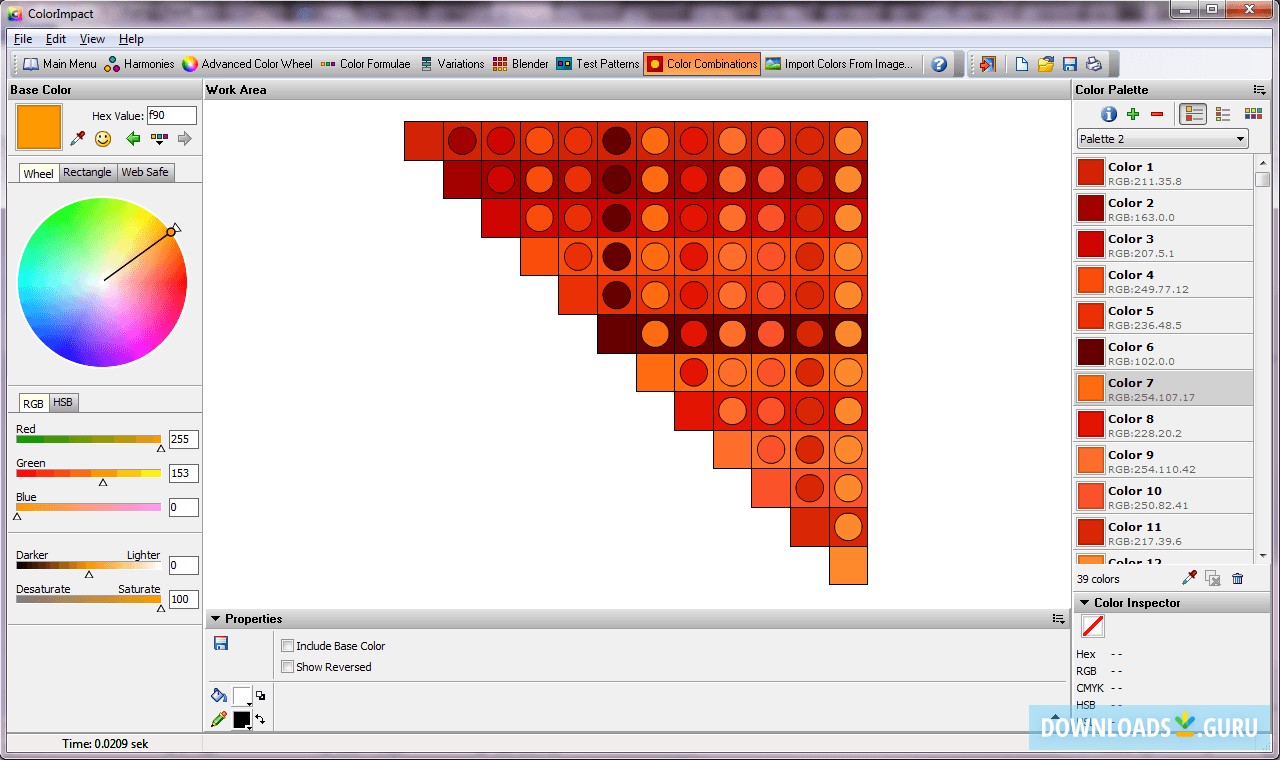Open the Edit menu

pos(56,39)
